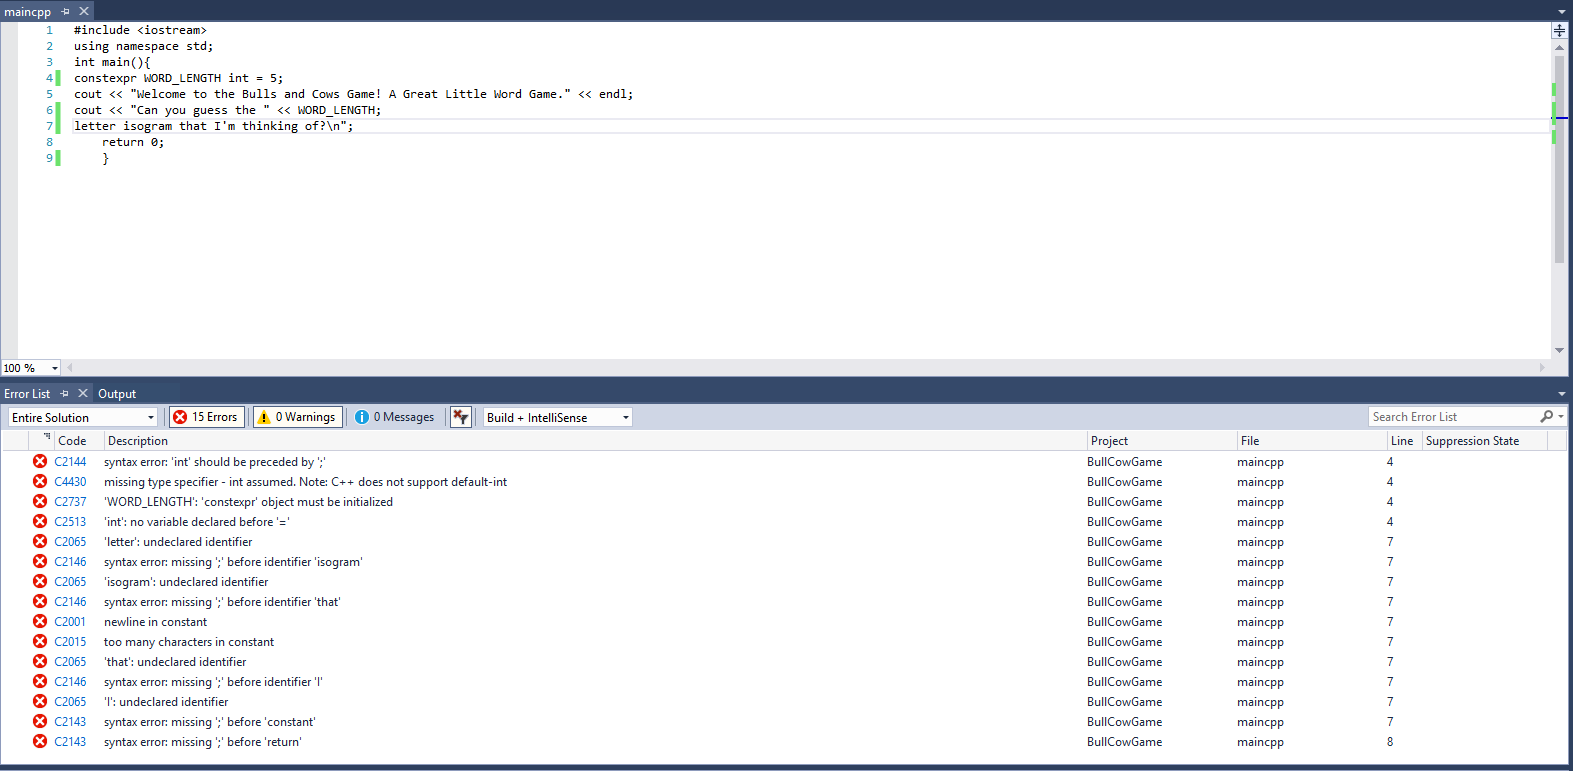Image resolution: width=1573 pixels, height=771 pixels.
Task: Sort errors by Line column header
Action: click(1404, 441)
